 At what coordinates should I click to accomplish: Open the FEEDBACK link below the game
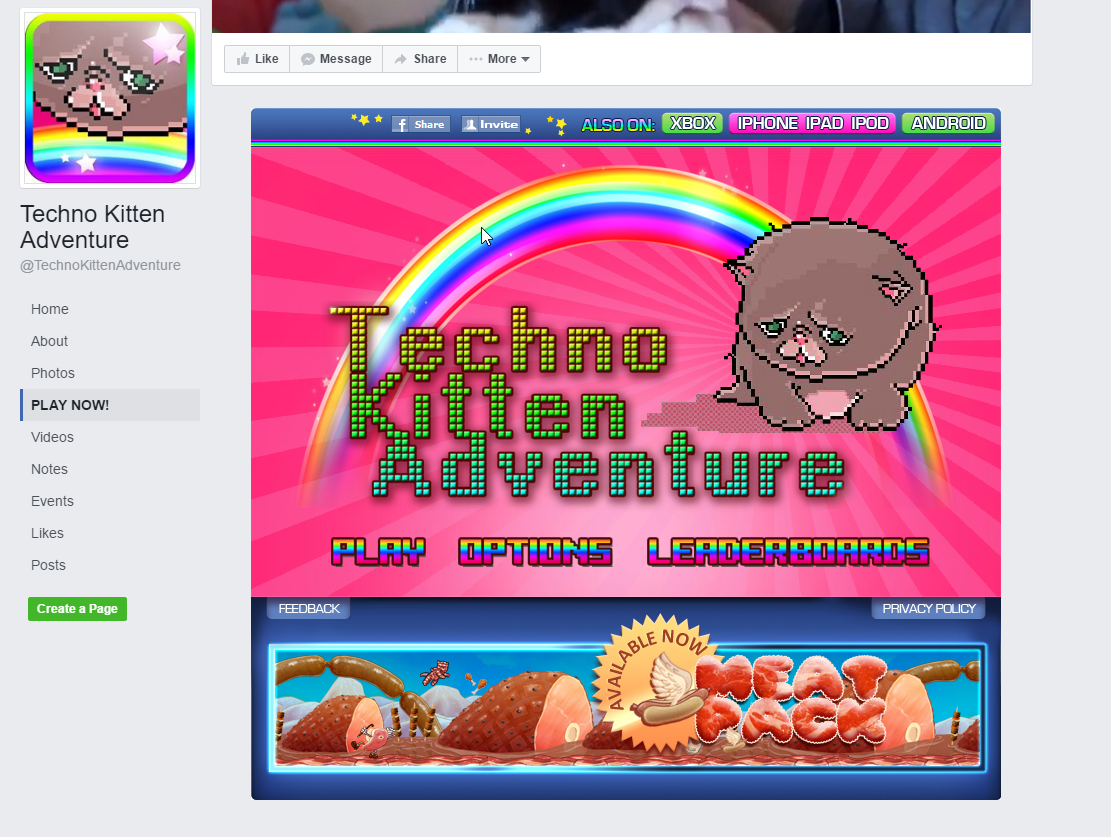coord(309,608)
